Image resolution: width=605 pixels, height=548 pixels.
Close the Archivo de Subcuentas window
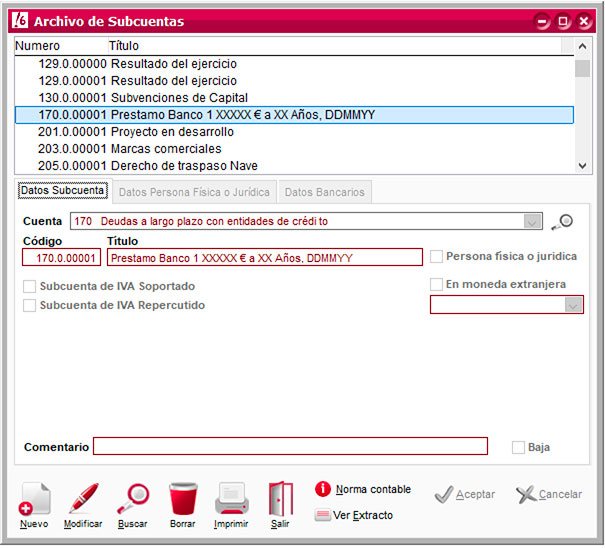(584, 21)
